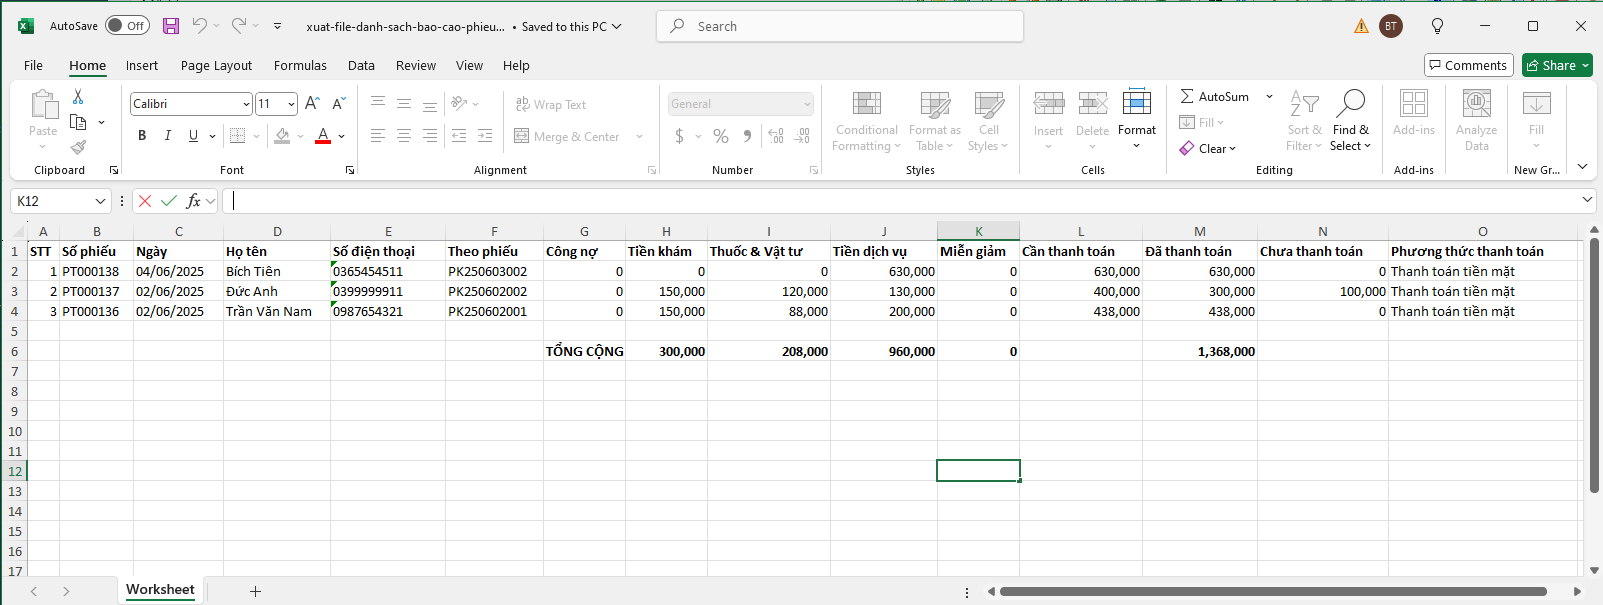Switch to the Data tab
This screenshot has width=1603, height=605.
361,65
